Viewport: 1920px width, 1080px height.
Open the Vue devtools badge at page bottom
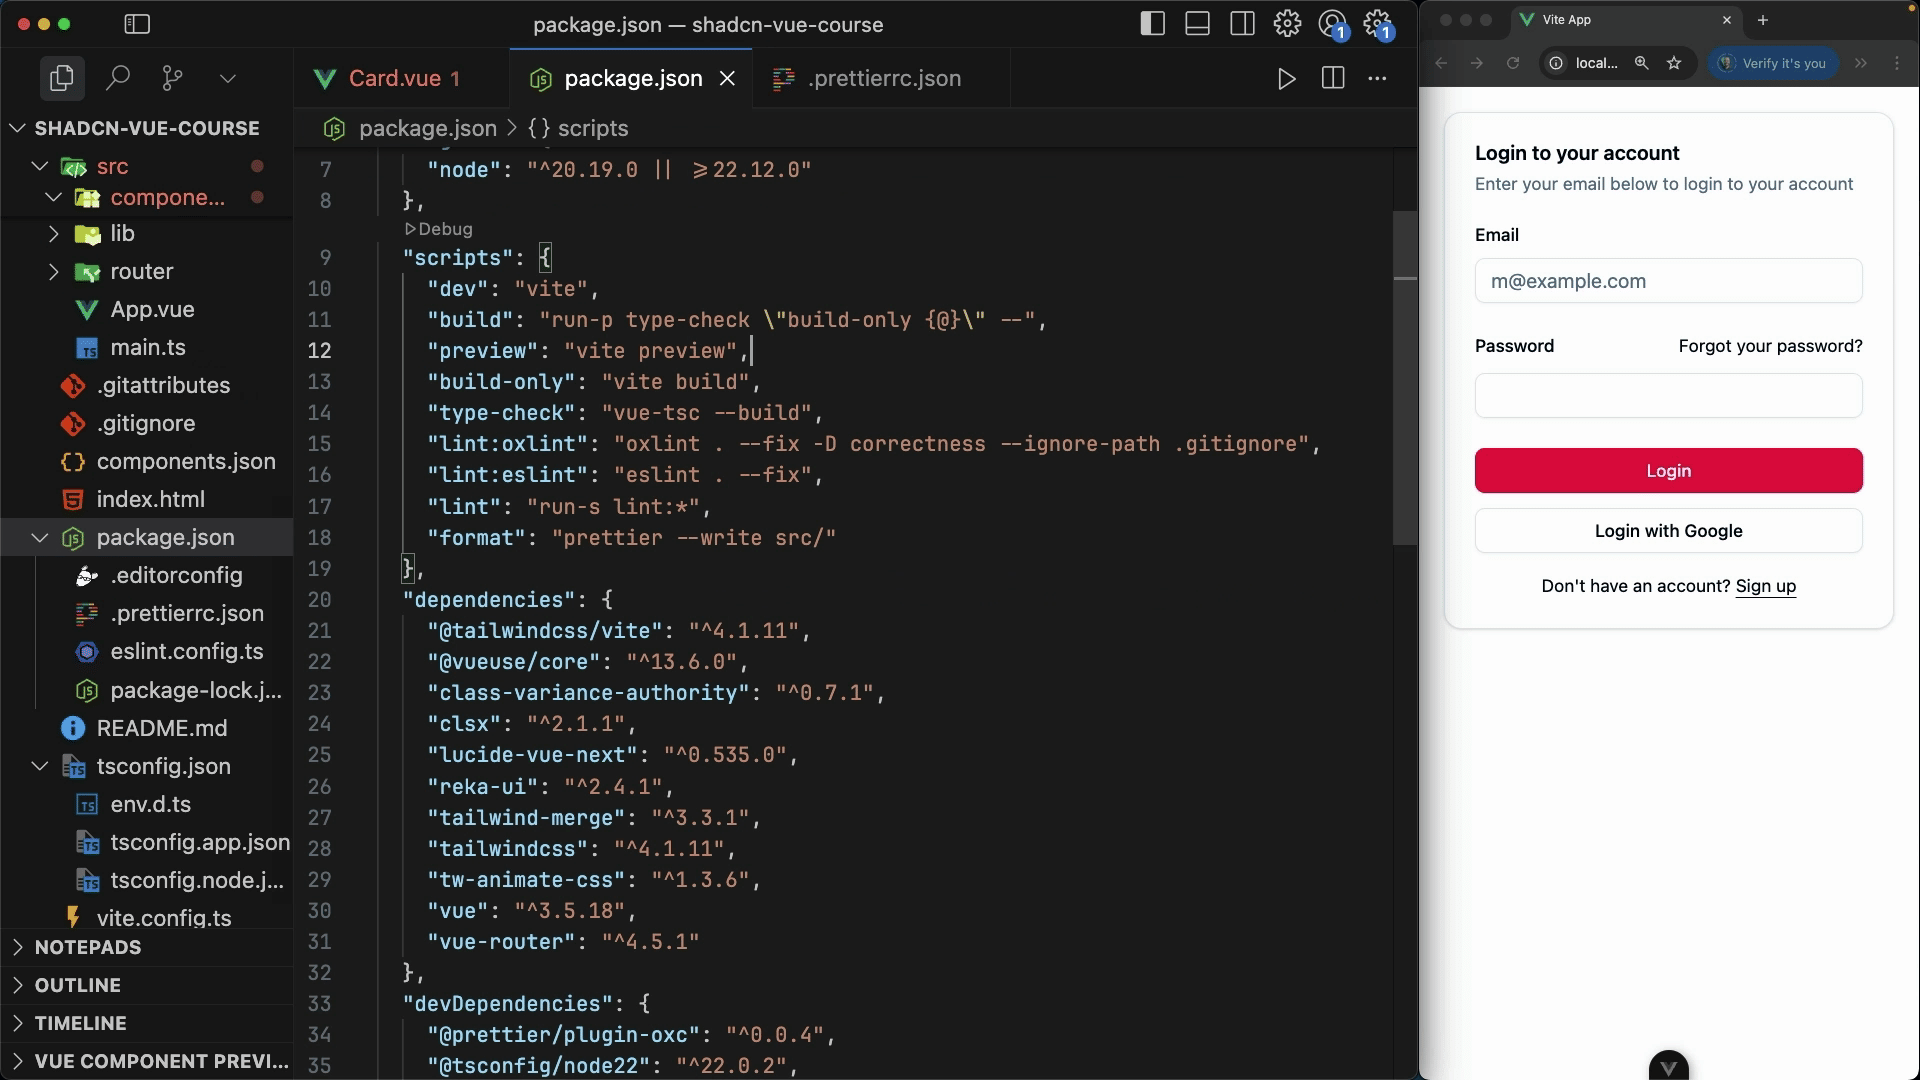[x=1668, y=1066]
